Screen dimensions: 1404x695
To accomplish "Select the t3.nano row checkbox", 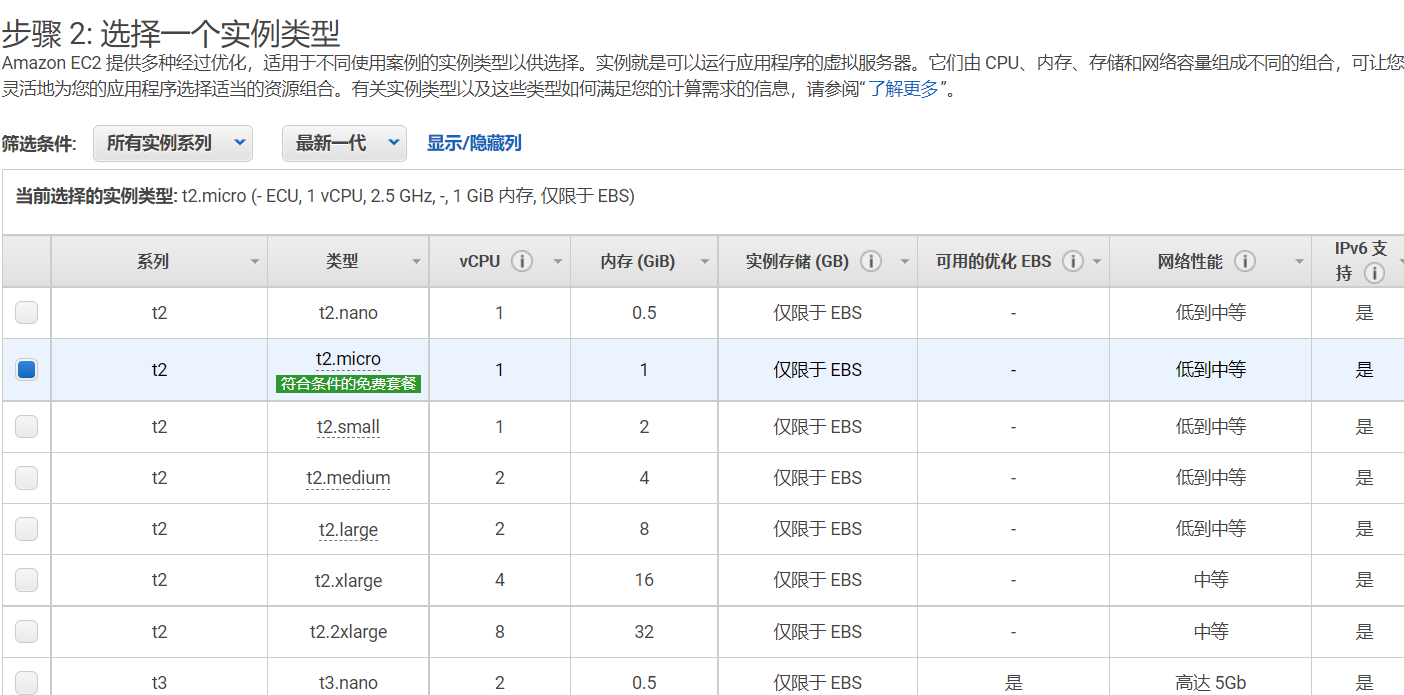I will [26, 683].
